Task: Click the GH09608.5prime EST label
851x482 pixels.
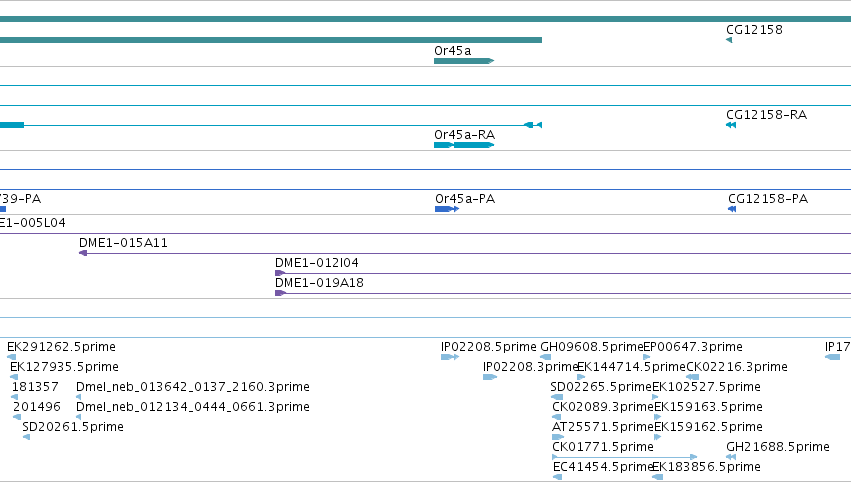Action: [x=592, y=347]
